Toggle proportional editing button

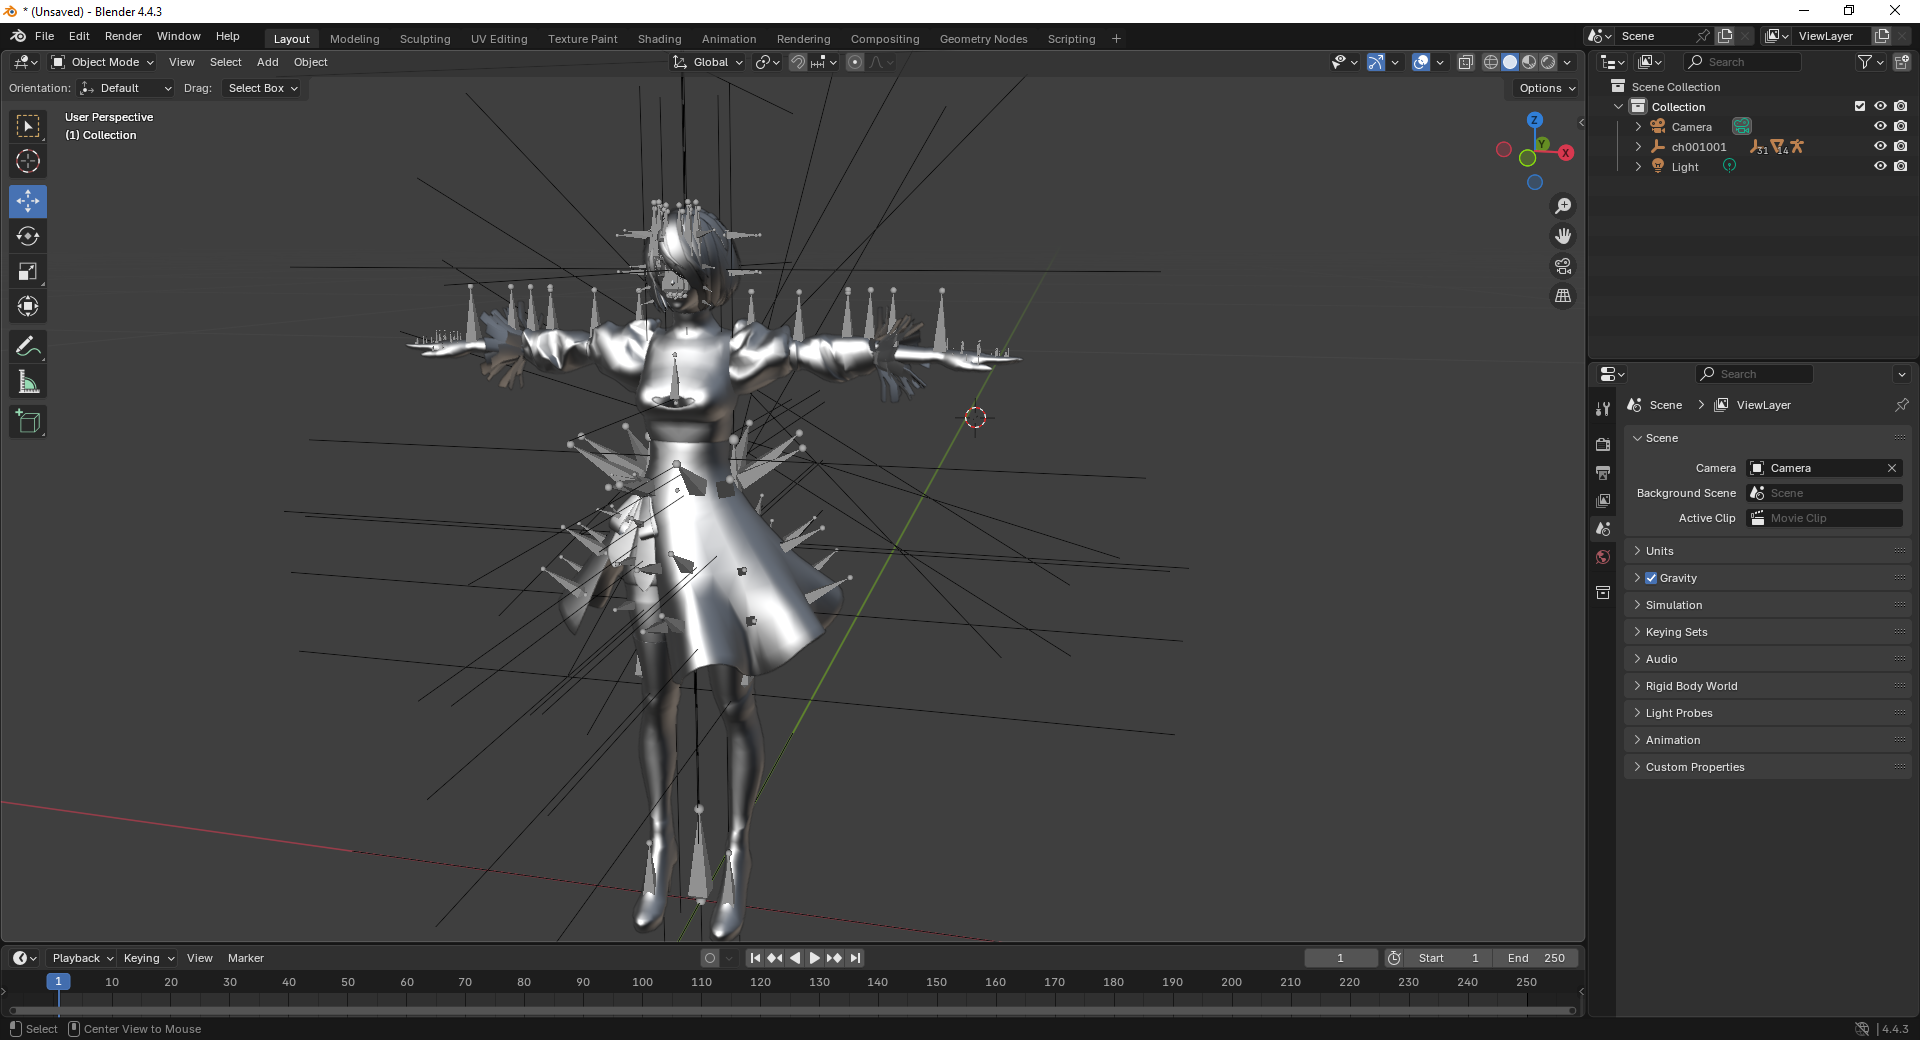click(855, 62)
